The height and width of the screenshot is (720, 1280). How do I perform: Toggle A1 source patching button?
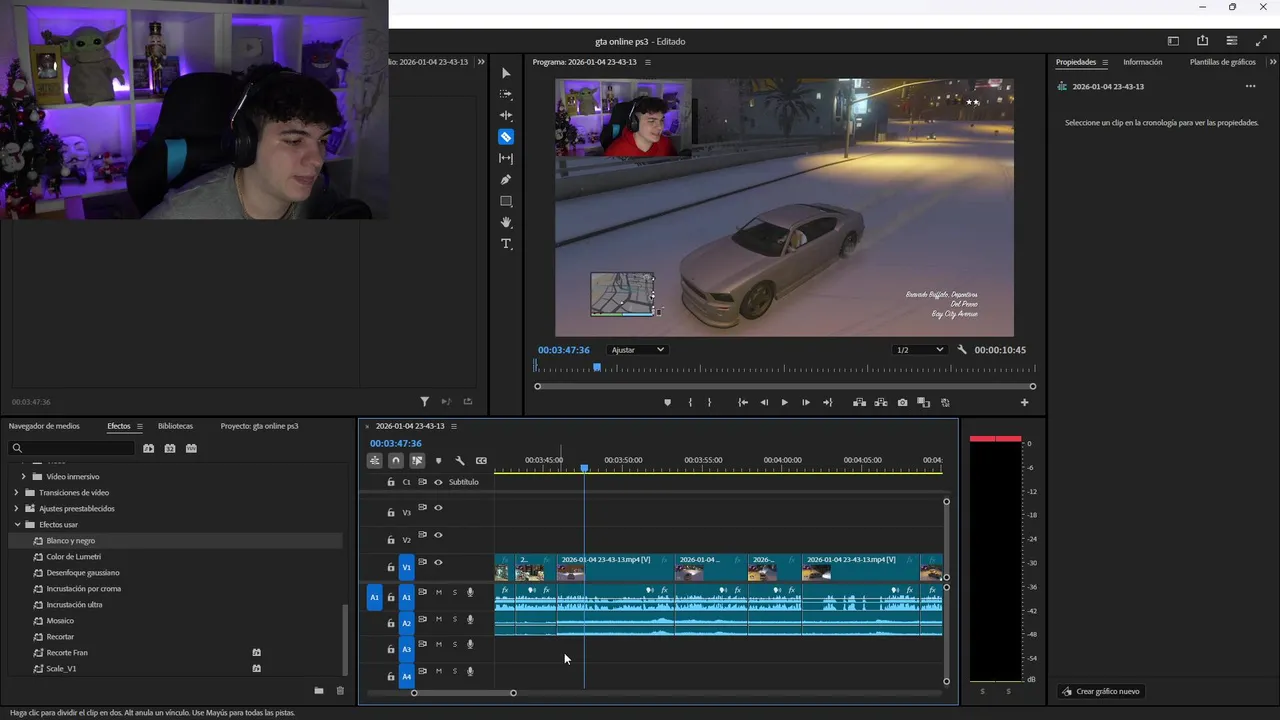coord(375,597)
